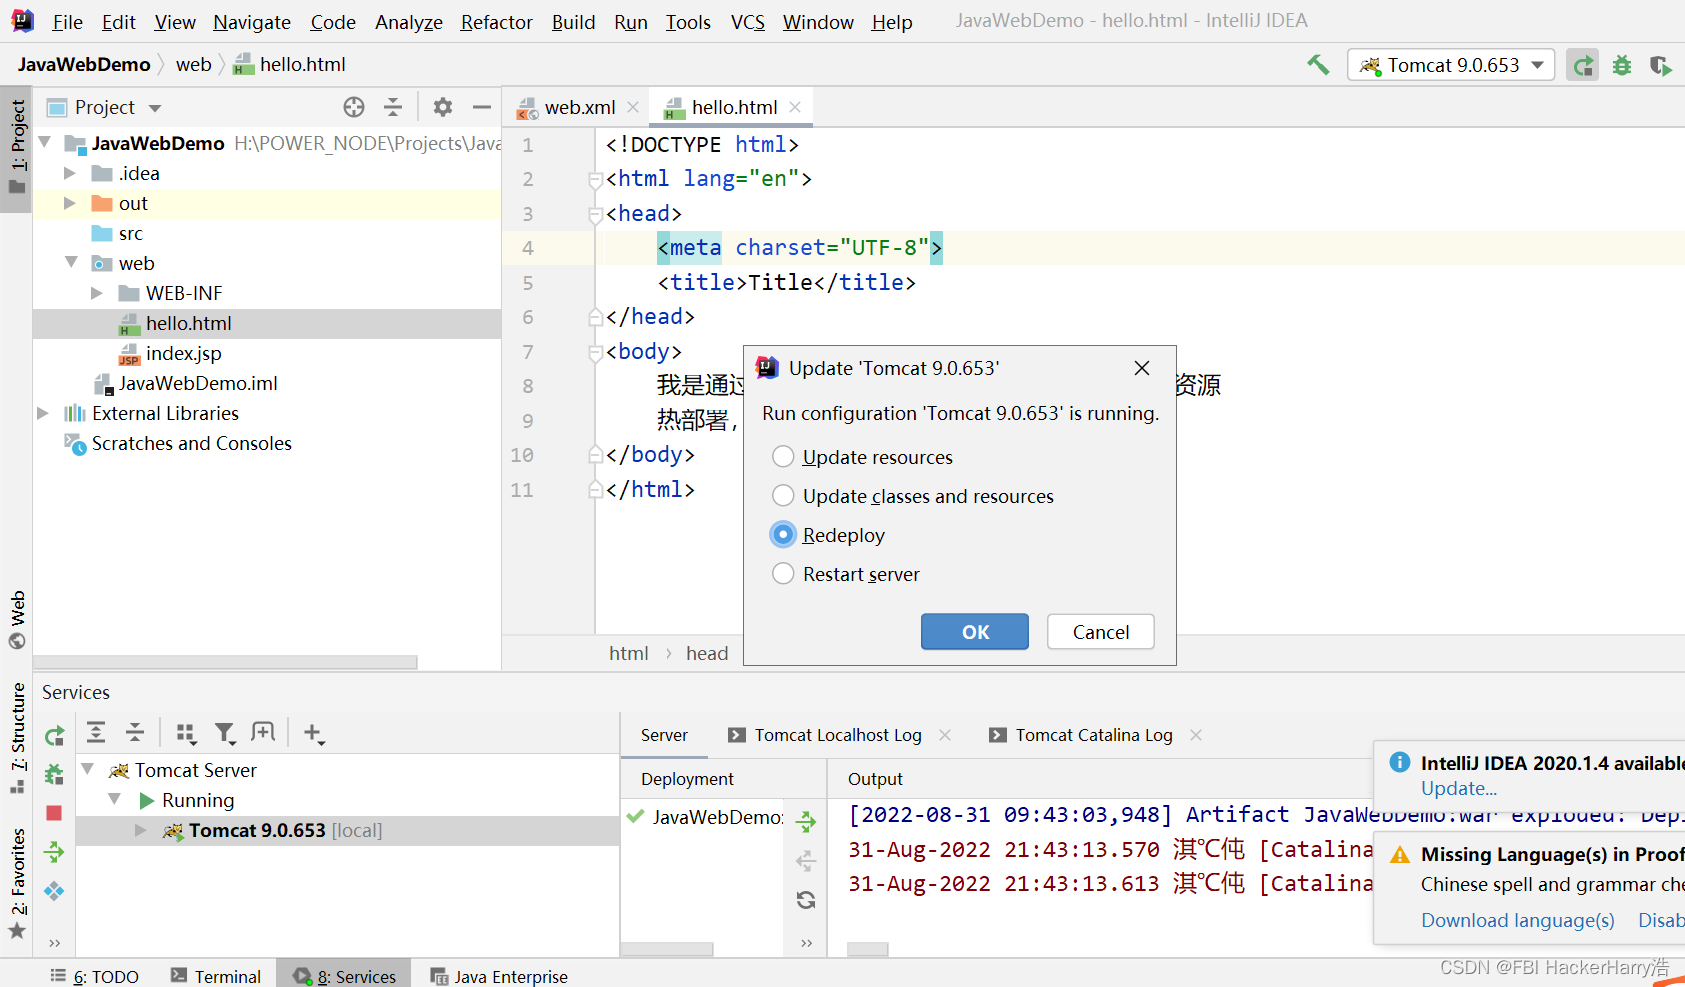Click the Undeploy arrow icon in Deployment panel
The image size is (1685, 987).
806,861
